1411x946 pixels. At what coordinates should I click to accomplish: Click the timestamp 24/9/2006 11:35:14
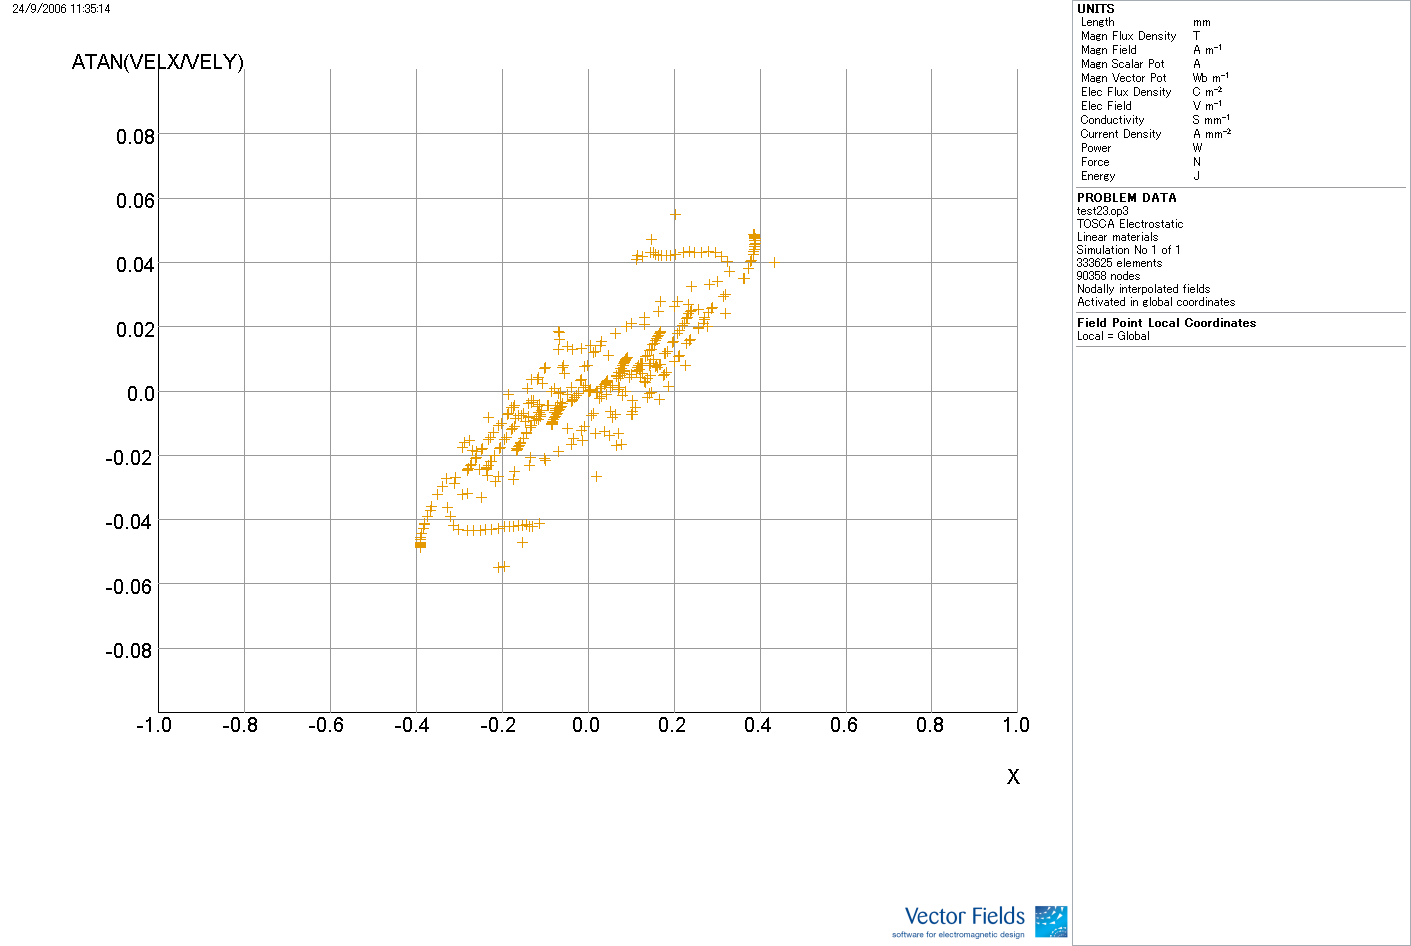click(61, 9)
